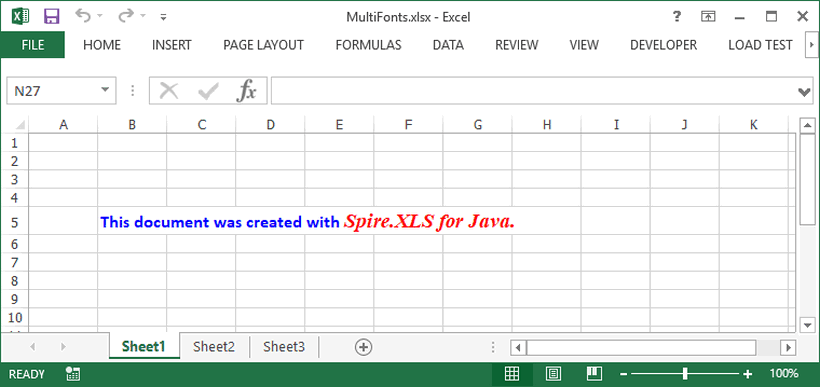Click the Excel application icon in title bar
The width and height of the screenshot is (820, 387).
coord(20,17)
